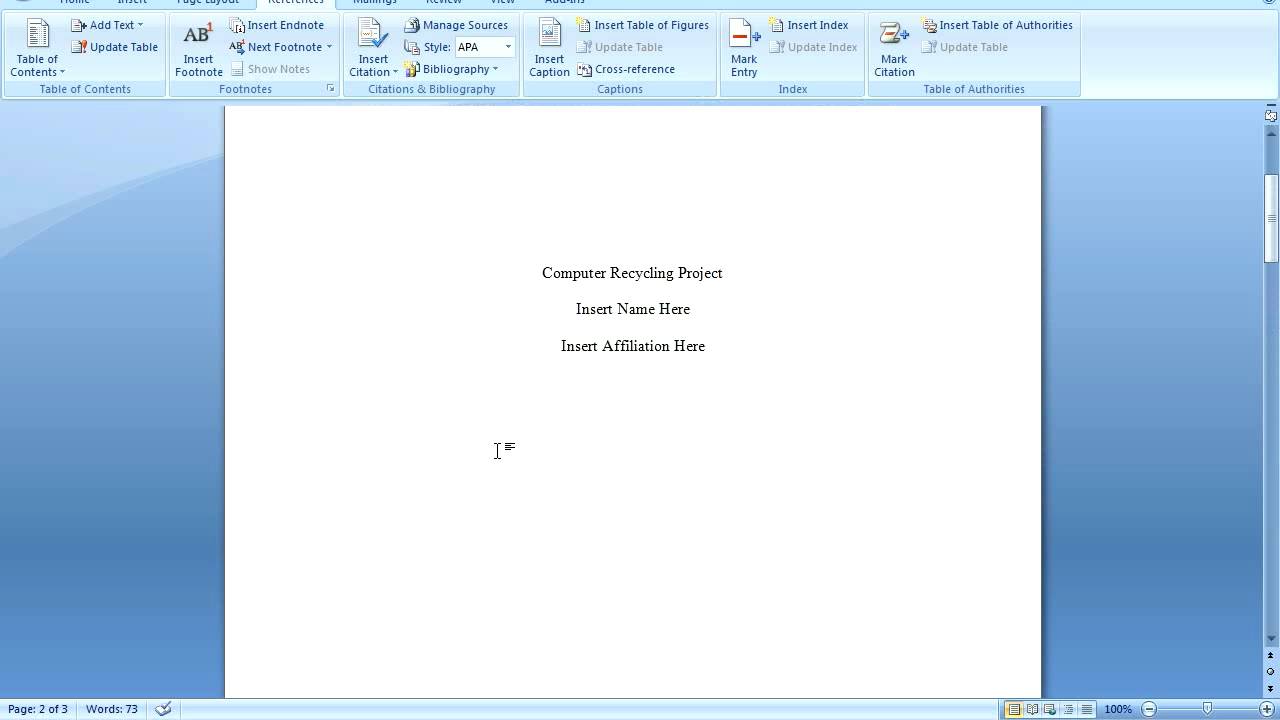Open the citation Style combo box showing APA
This screenshot has width=1280, height=720.
484,47
